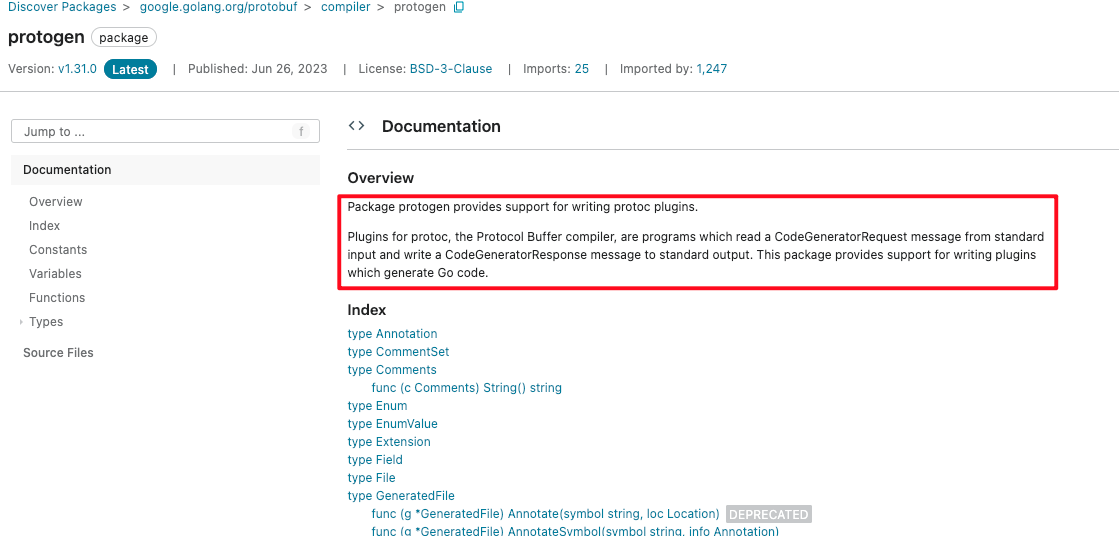Screen dimensions: 1119x536
Task: Select Overview in the sidebar
Action: pos(56,202)
